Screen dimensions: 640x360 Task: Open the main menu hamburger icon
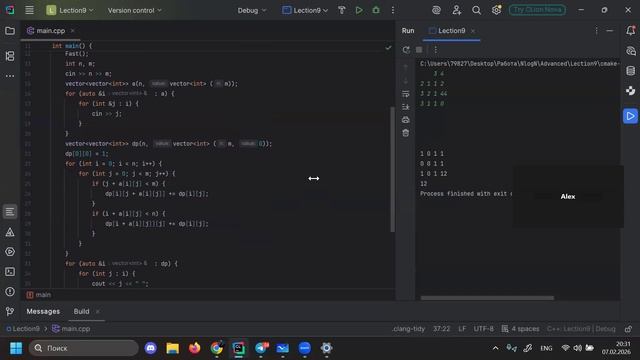tap(29, 10)
